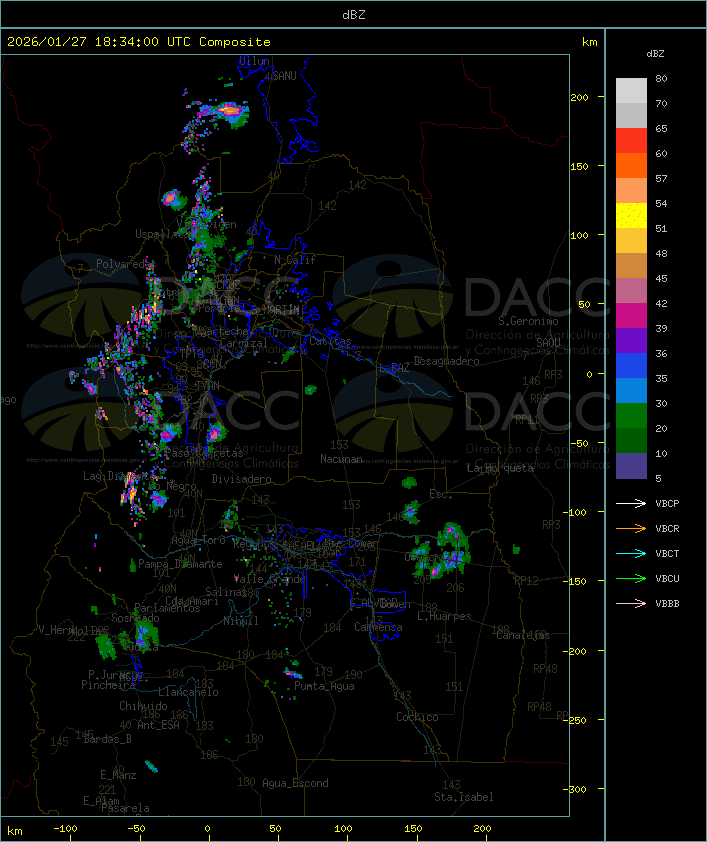Click the -100 tick on horizontal axis
The height and width of the screenshot is (842, 707).
[x=65, y=829]
